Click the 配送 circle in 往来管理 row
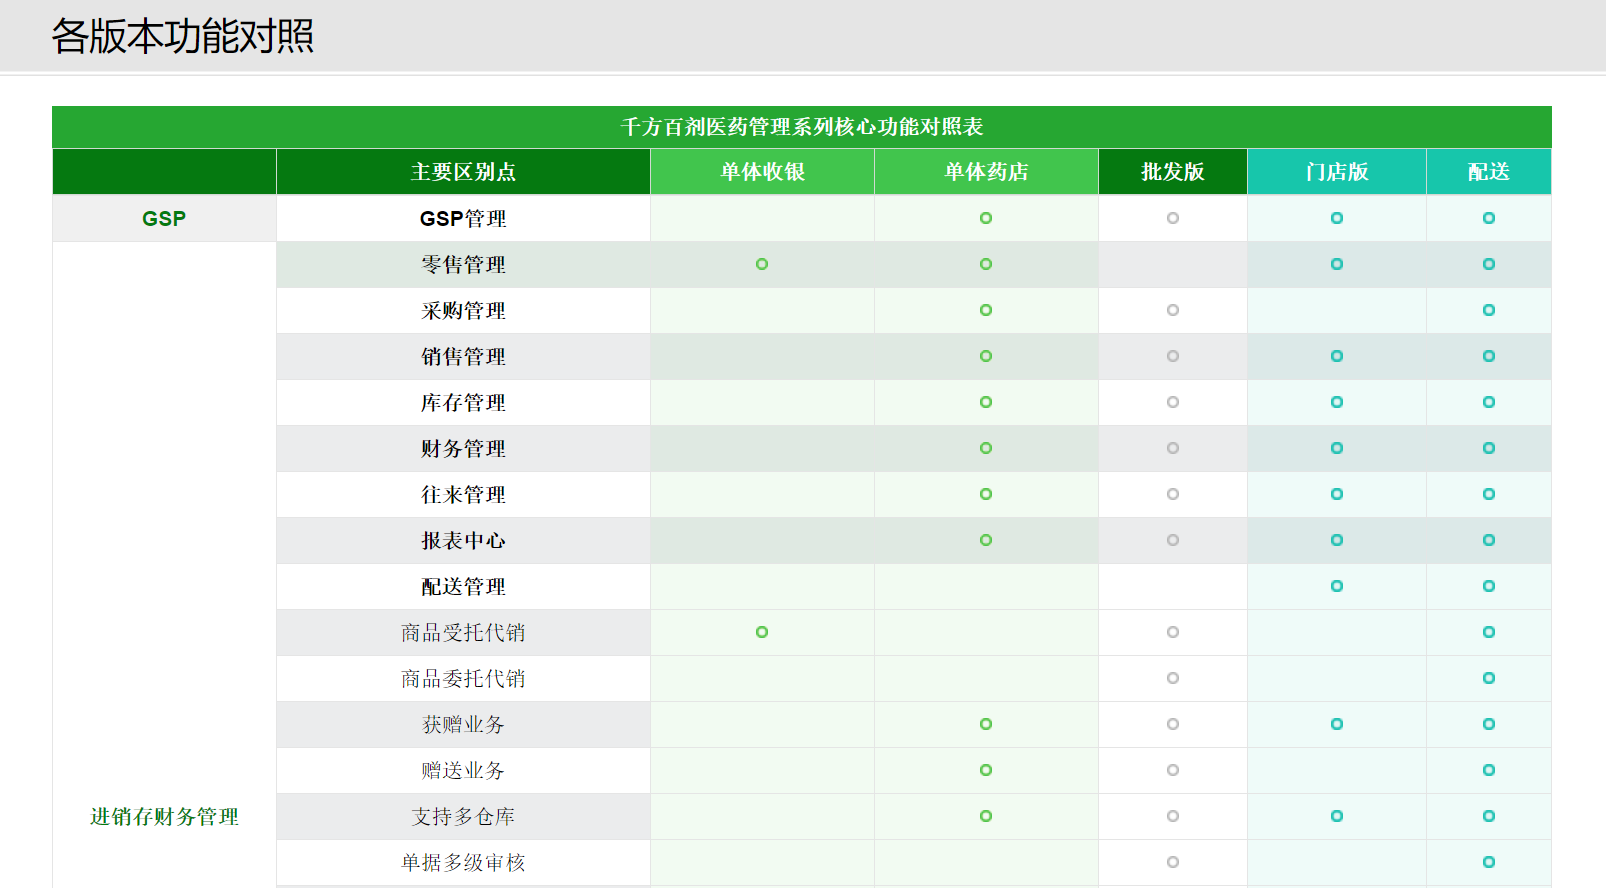 coord(1489,494)
